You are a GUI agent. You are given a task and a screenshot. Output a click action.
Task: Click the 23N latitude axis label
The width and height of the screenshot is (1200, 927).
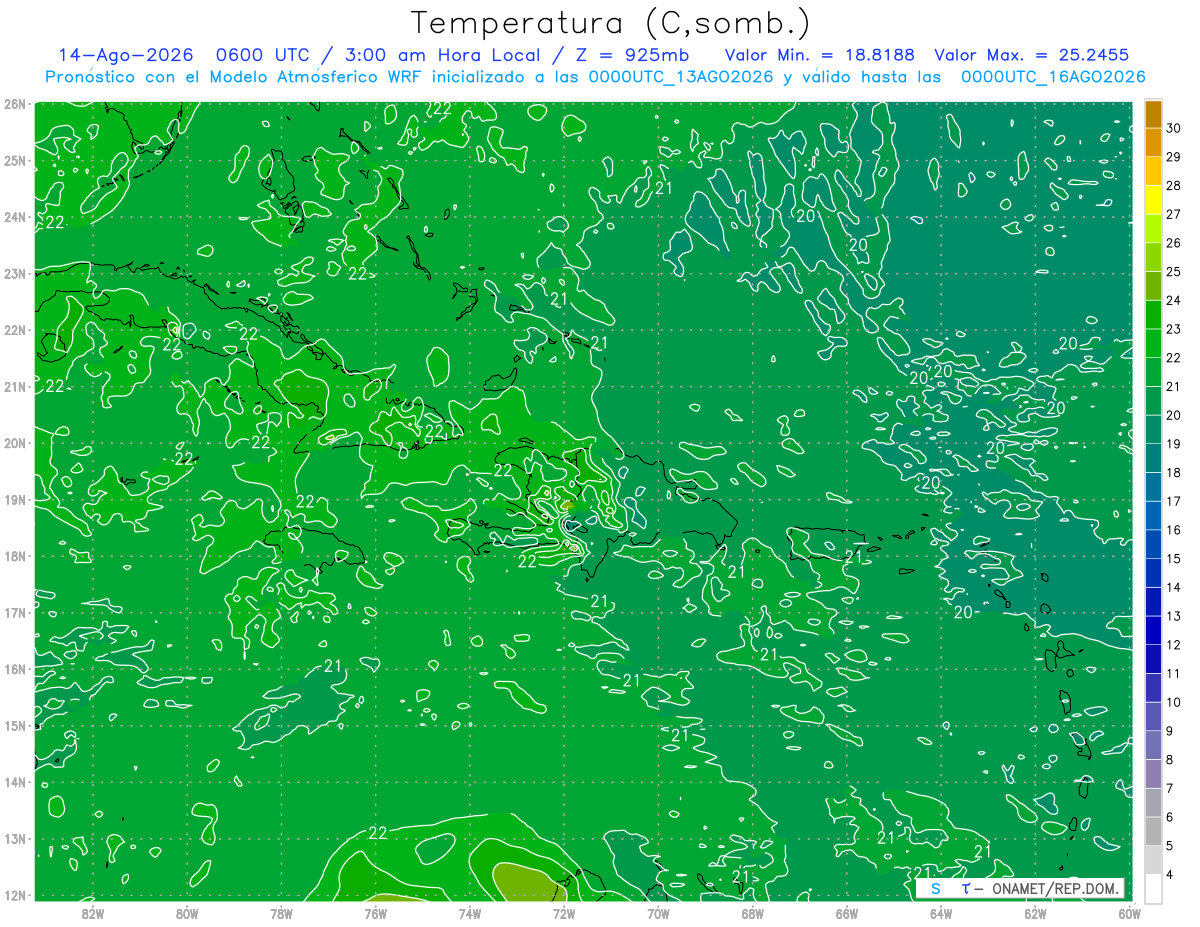point(14,273)
